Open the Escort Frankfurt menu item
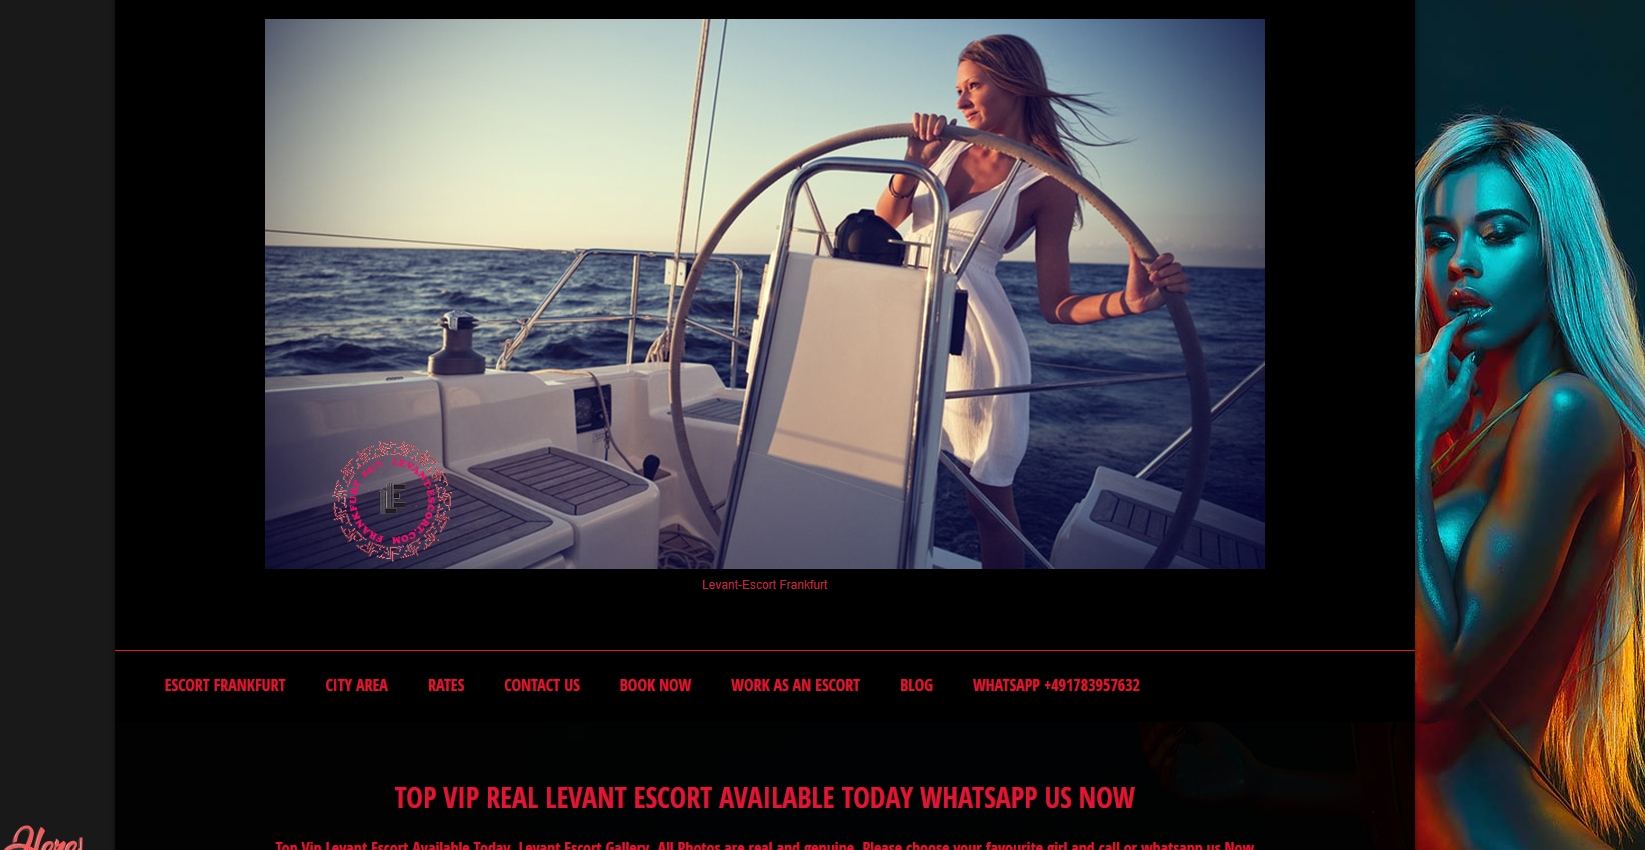The width and height of the screenshot is (1645, 850). (225, 685)
